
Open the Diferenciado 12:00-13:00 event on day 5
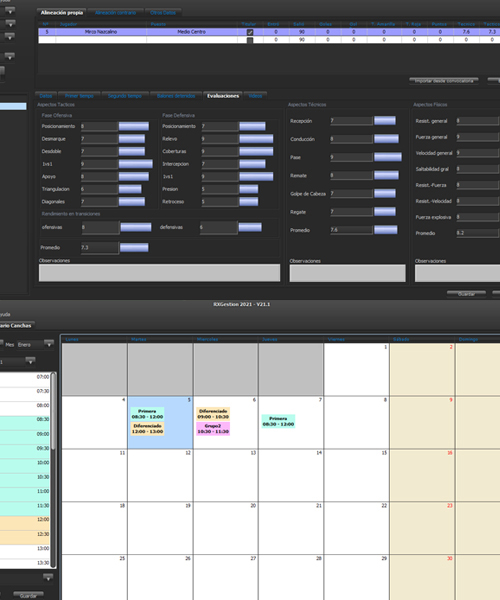pos(147,428)
